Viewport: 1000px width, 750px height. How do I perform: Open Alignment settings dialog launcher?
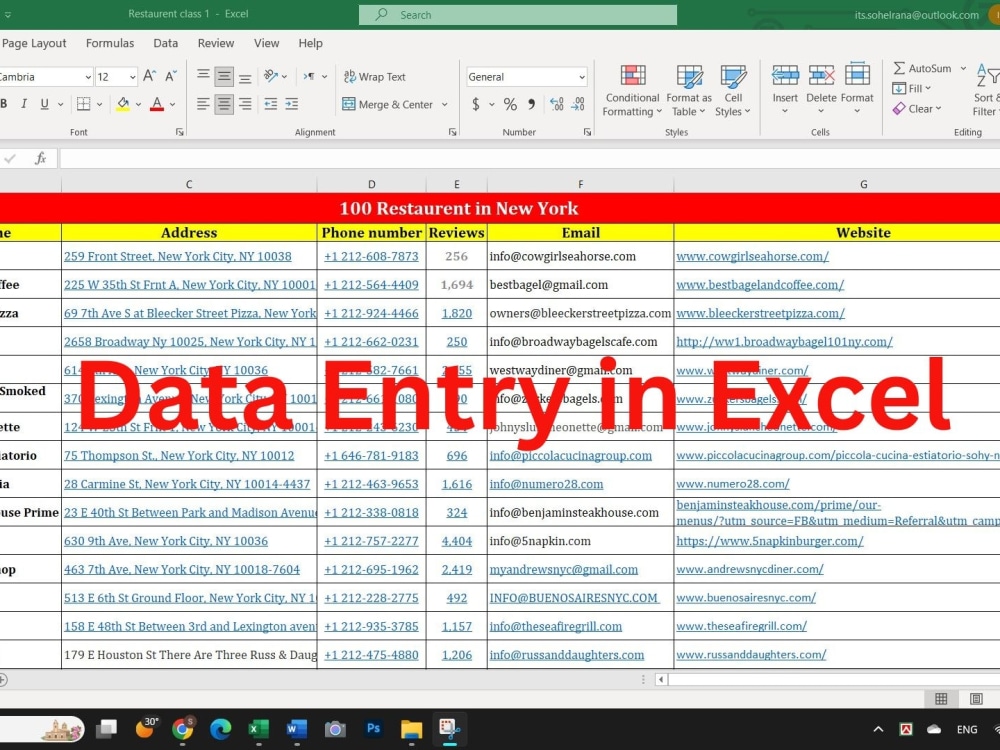[x=452, y=132]
